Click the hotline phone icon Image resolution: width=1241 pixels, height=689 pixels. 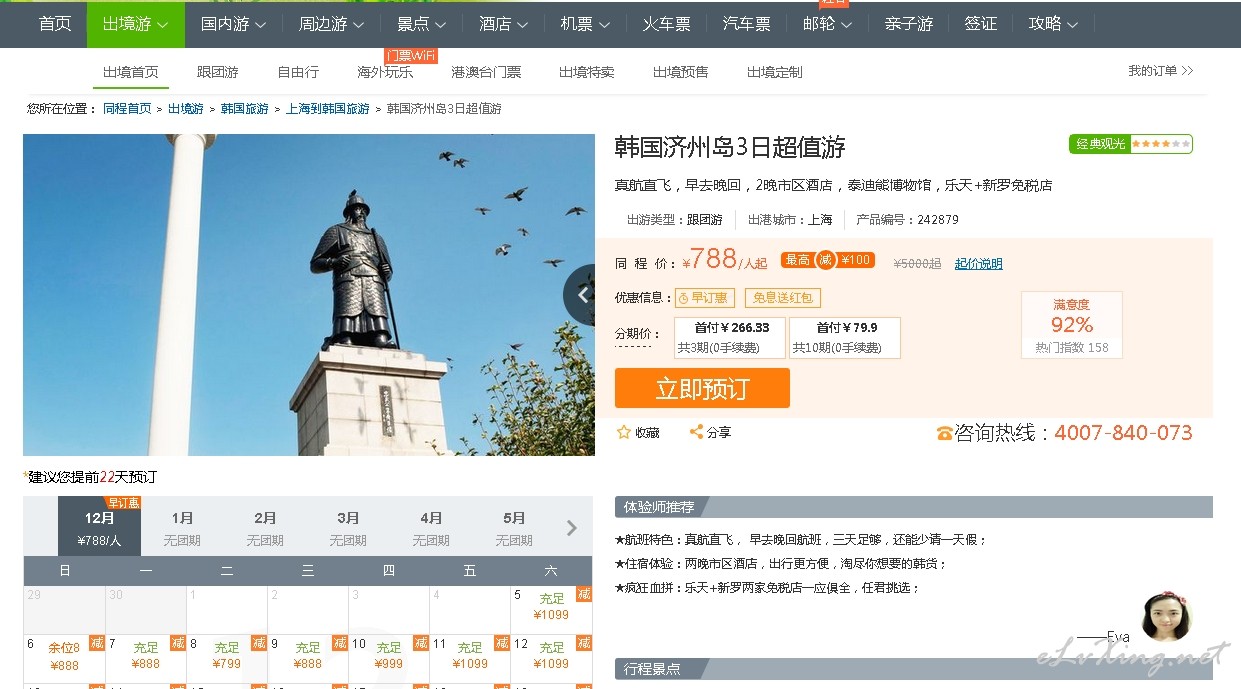pyautogui.click(x=944, y=433)
